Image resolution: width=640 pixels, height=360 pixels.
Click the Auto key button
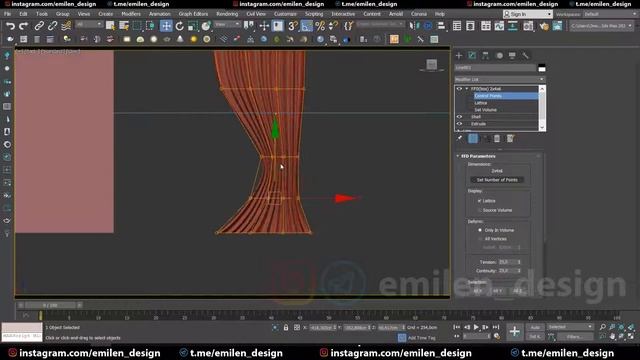point(535,327)
